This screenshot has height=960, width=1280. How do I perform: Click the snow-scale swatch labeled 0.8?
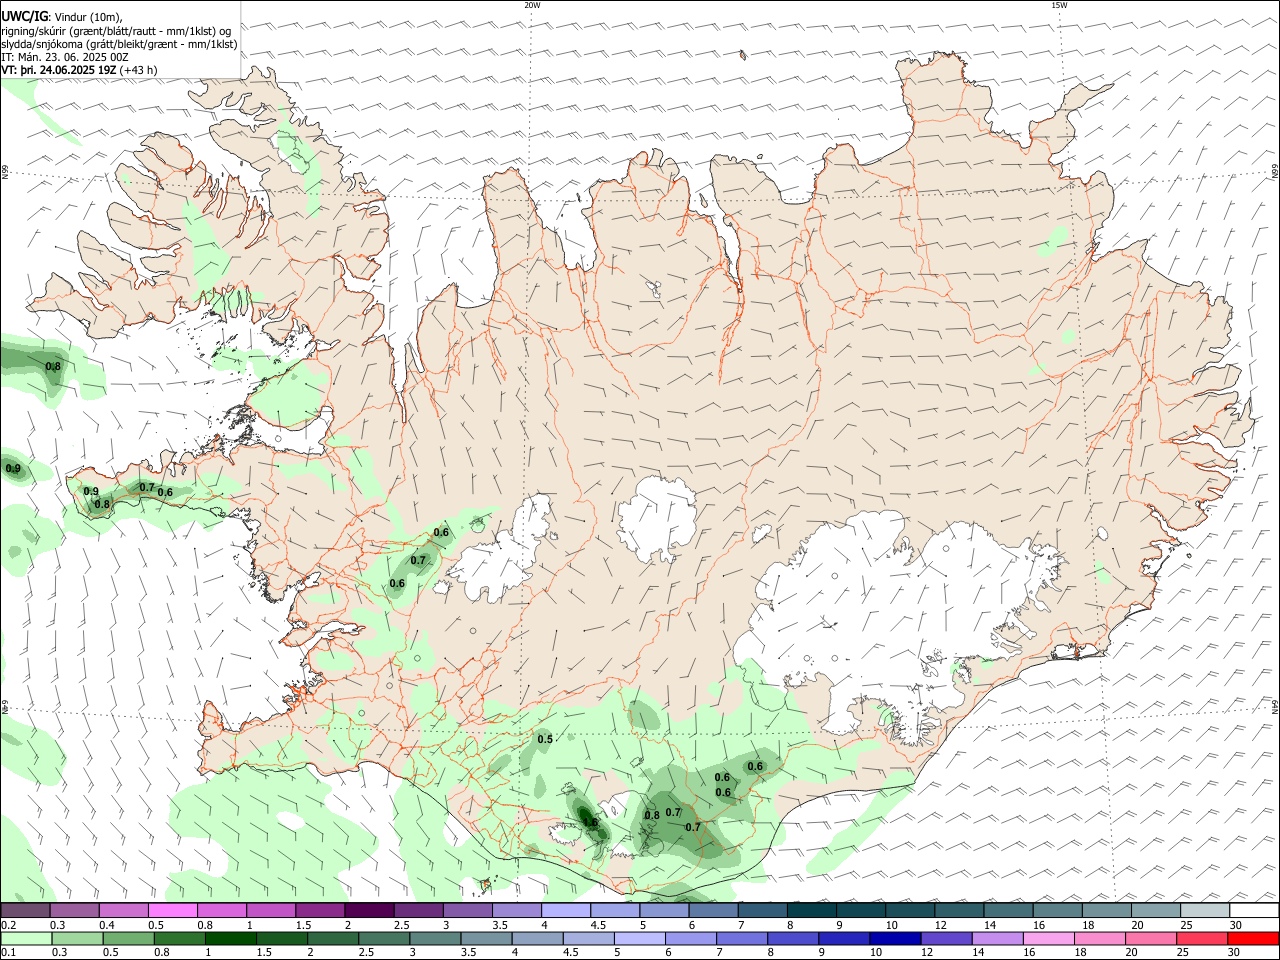click(222, 911)
